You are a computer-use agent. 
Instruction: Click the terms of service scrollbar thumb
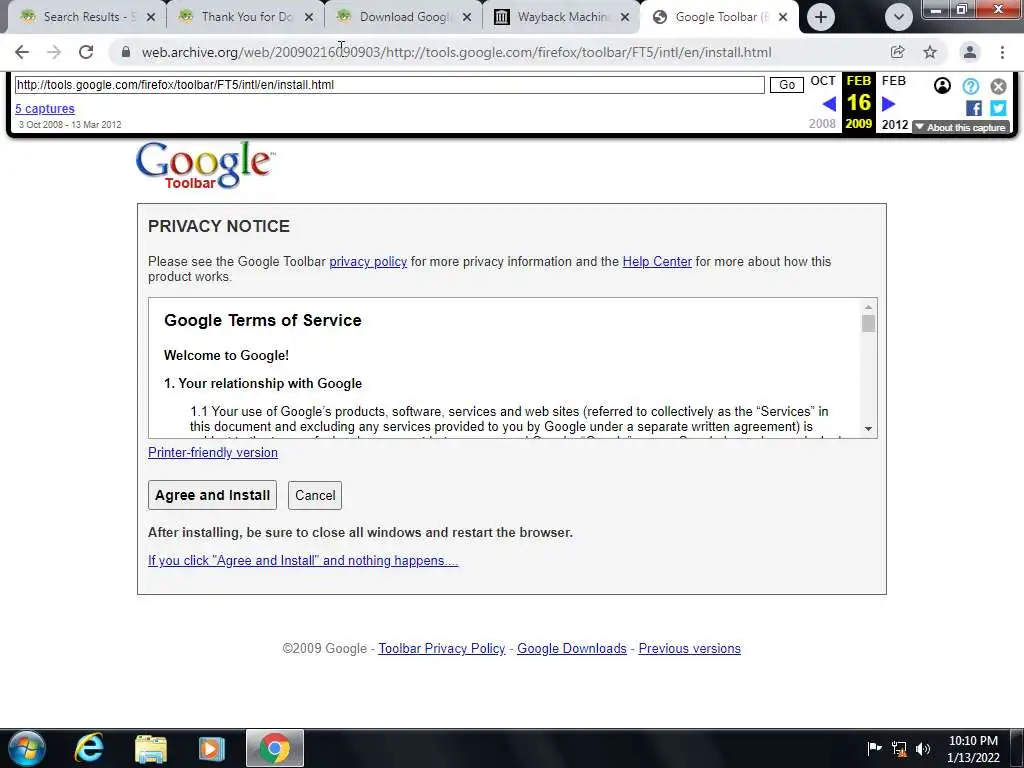(868, 324)
